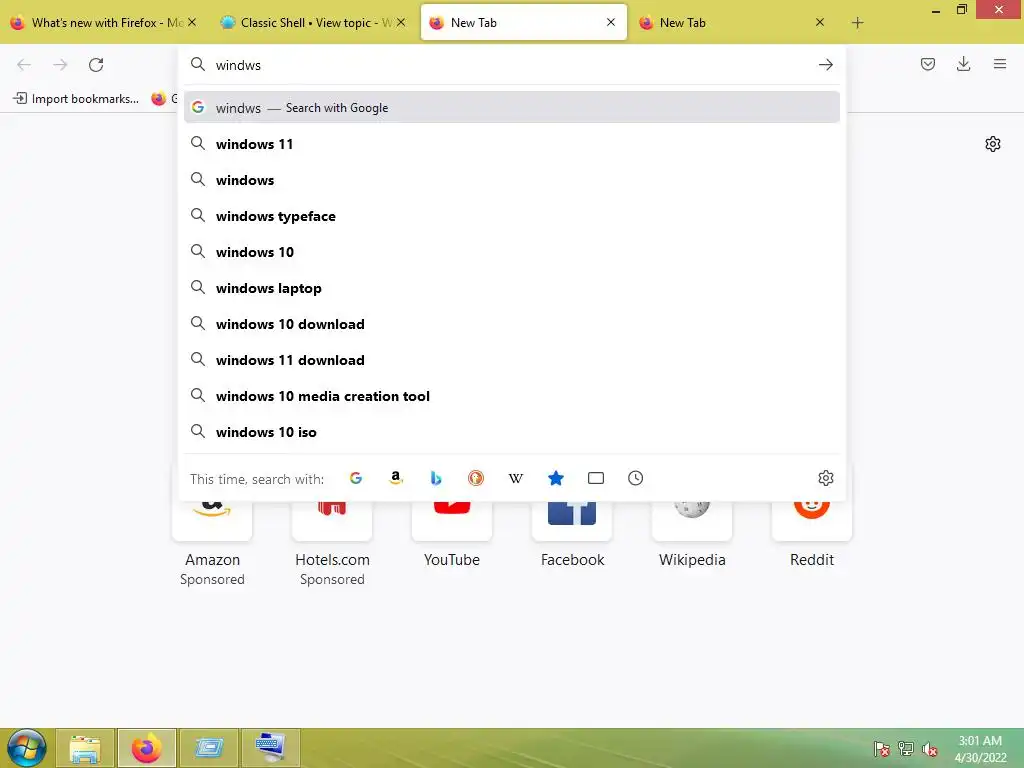Close the active New Tab
The width and height of the screenshot is (1024, 768).
pyautogui.click(x=611, y=22)
